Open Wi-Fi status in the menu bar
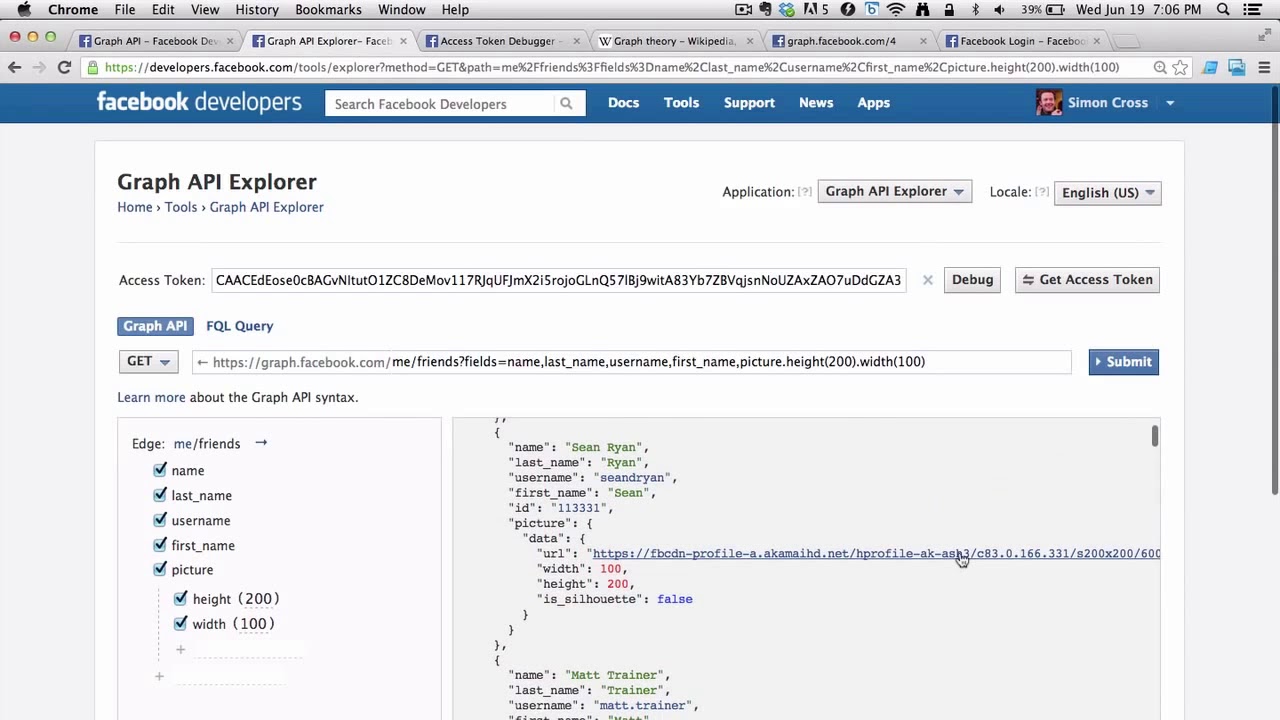Screen dimensions: 1280x720 [x=896, y=10]
